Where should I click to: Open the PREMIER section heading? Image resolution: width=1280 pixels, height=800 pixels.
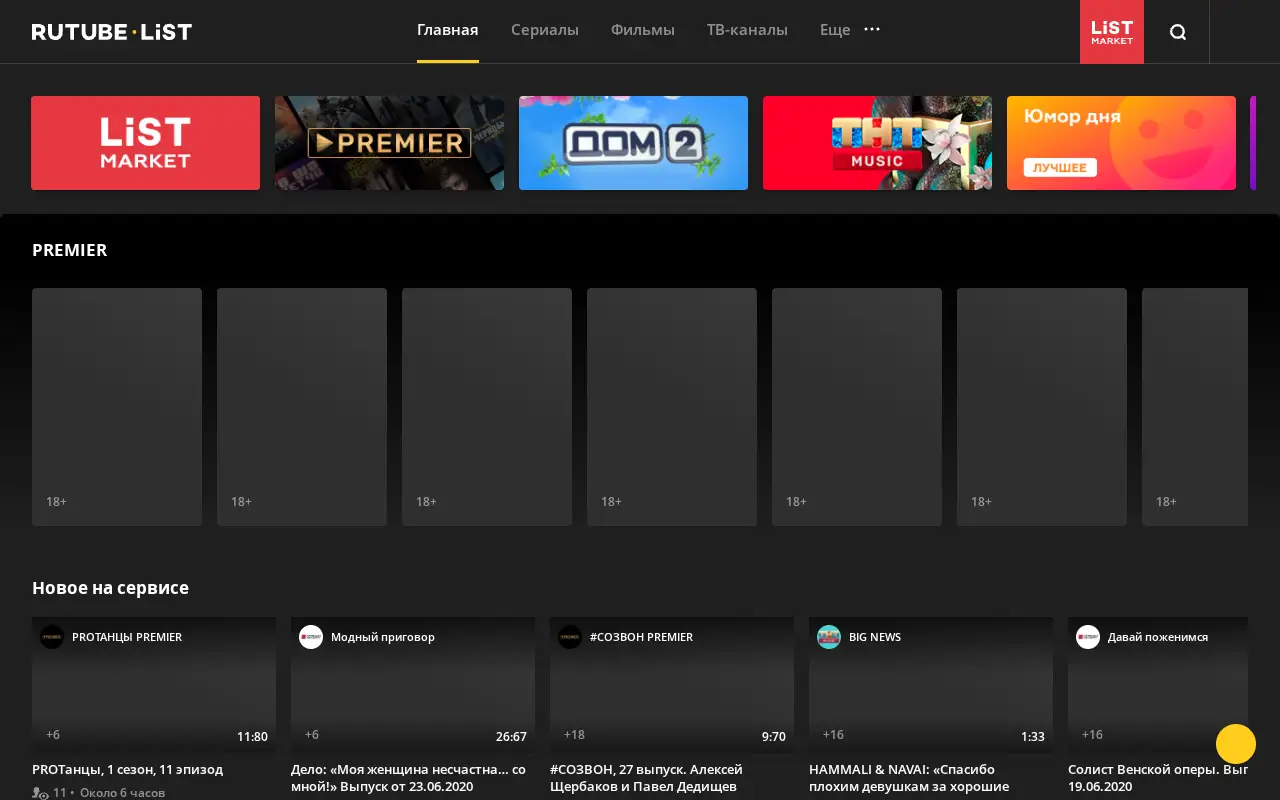pyautogui.click(x=70, y=250)
